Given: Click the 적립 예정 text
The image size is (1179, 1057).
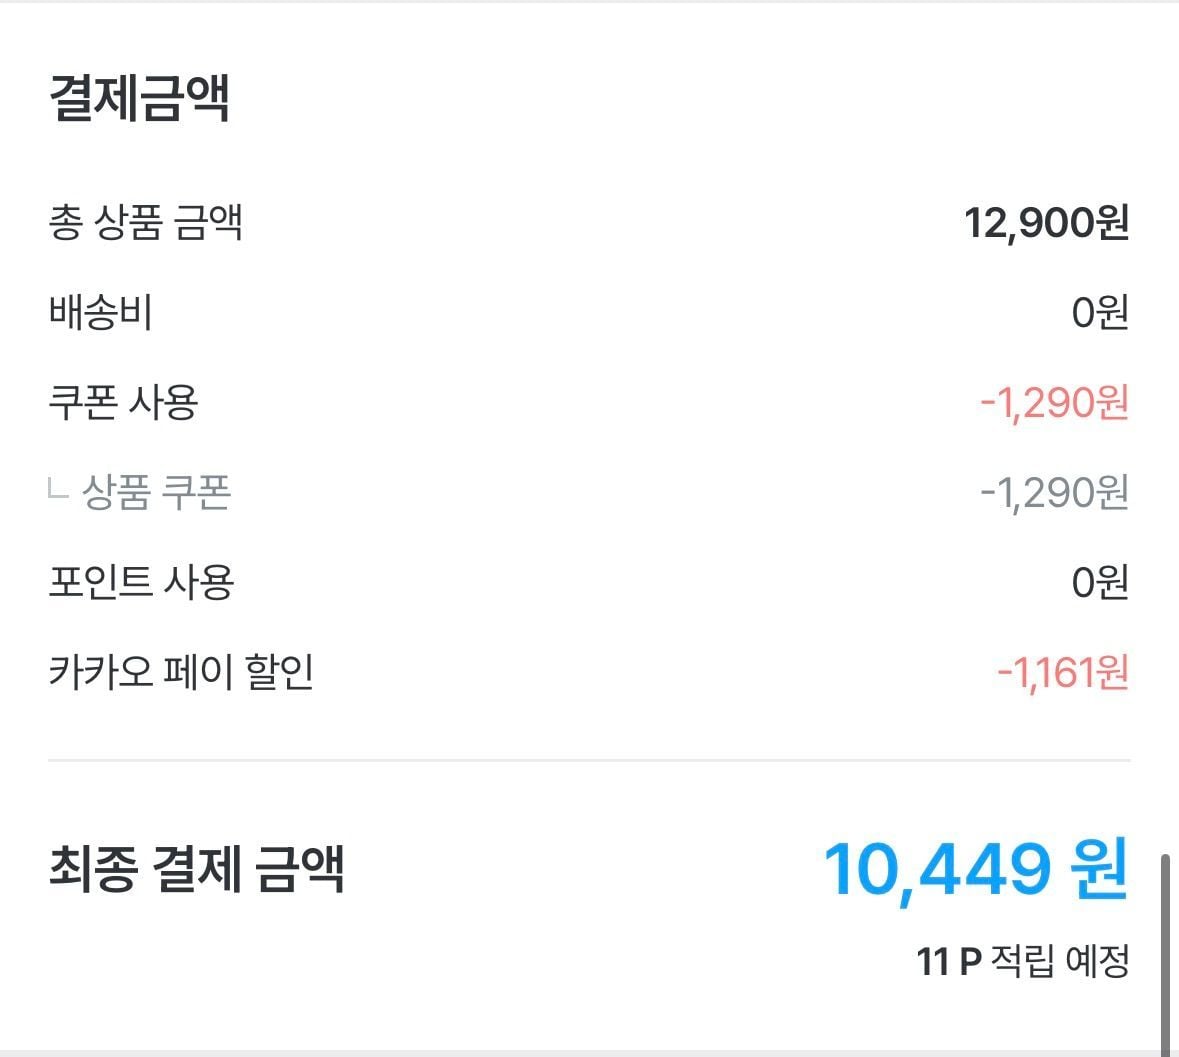Looking at the screenshot, I should tap(1060, 962).
